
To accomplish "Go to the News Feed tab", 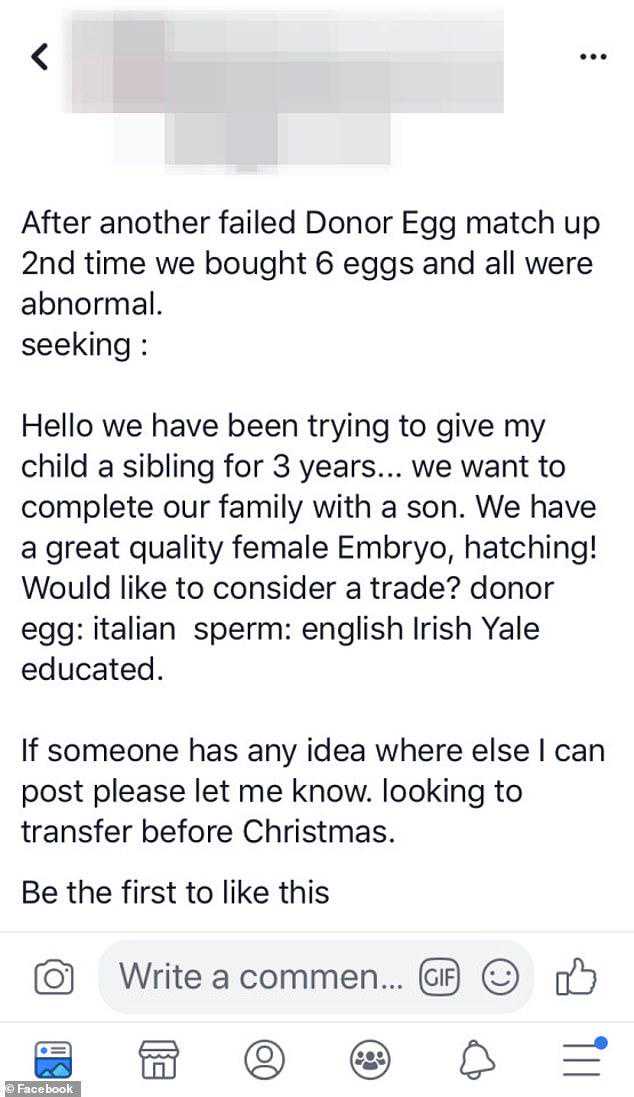I will pyautogui.click(x=54, y=1057).
